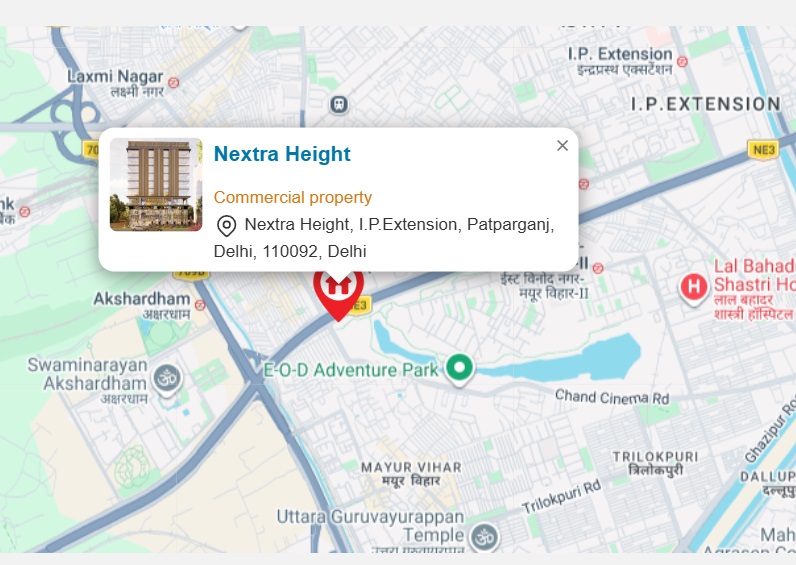Click the Swaminarayan Akshardham label
Viewport: 796px width, 565px height.
tap(87, 380)
